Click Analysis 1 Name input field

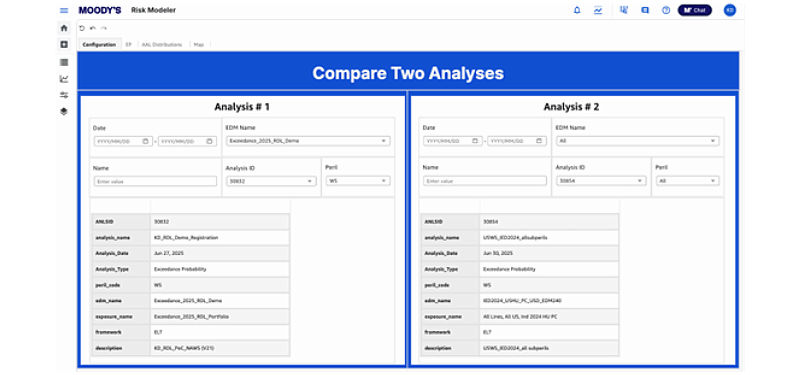tap(155, 181)
